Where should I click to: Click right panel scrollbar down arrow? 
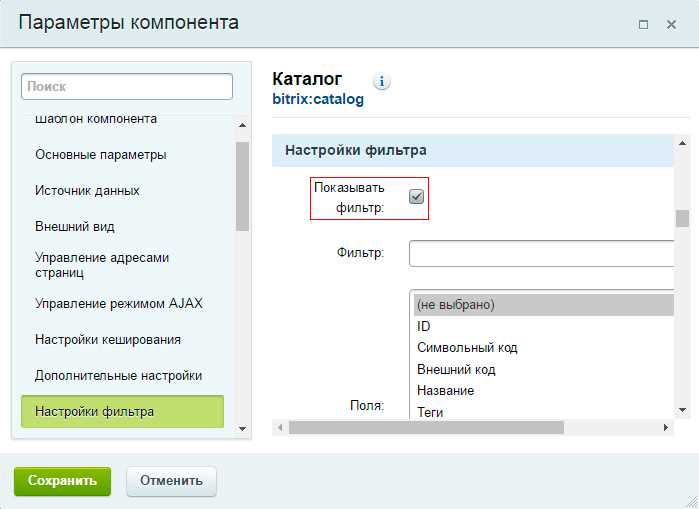[x=682, y=410]
